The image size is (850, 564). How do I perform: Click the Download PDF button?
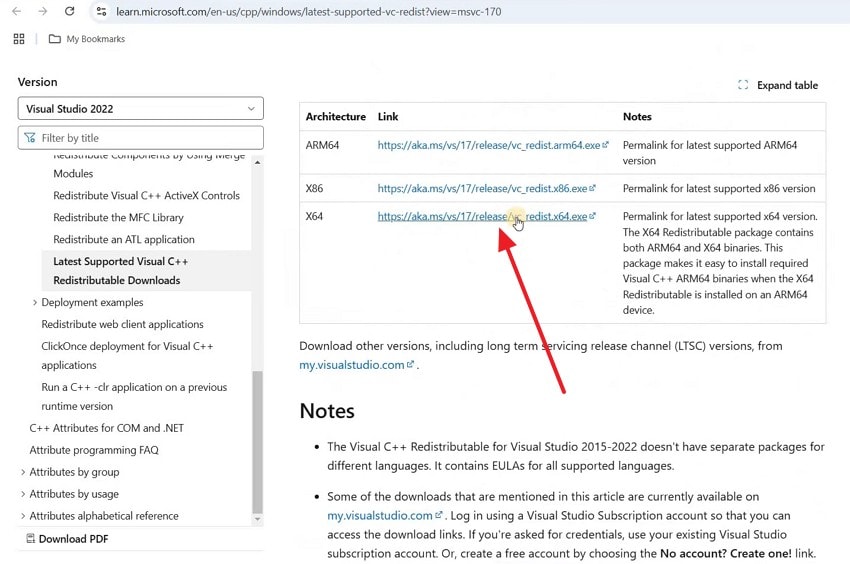click(x=67, y=539)
